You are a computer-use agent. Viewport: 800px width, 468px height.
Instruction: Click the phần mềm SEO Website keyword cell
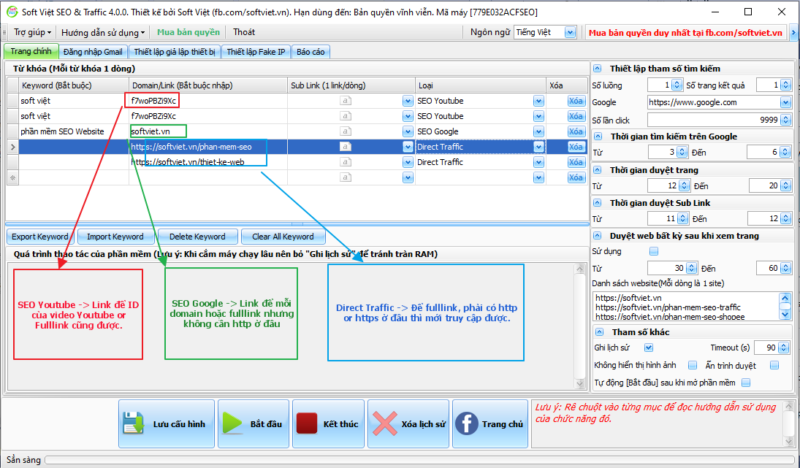pyautogui.click(x=73, y=132)
